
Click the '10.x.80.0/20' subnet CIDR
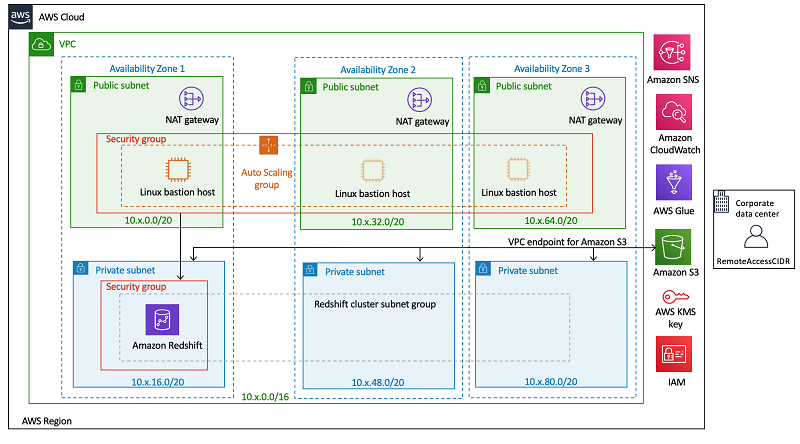click(x=551, y=382)
